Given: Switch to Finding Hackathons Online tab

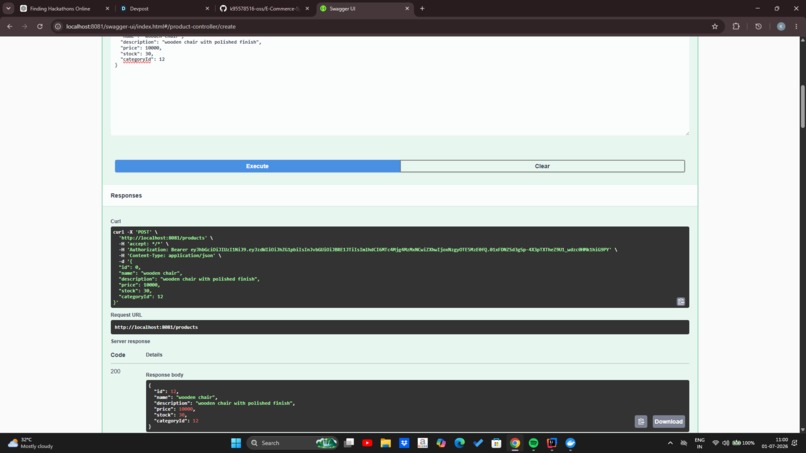Looking at the screenshot, I should [x=60, y=9].
